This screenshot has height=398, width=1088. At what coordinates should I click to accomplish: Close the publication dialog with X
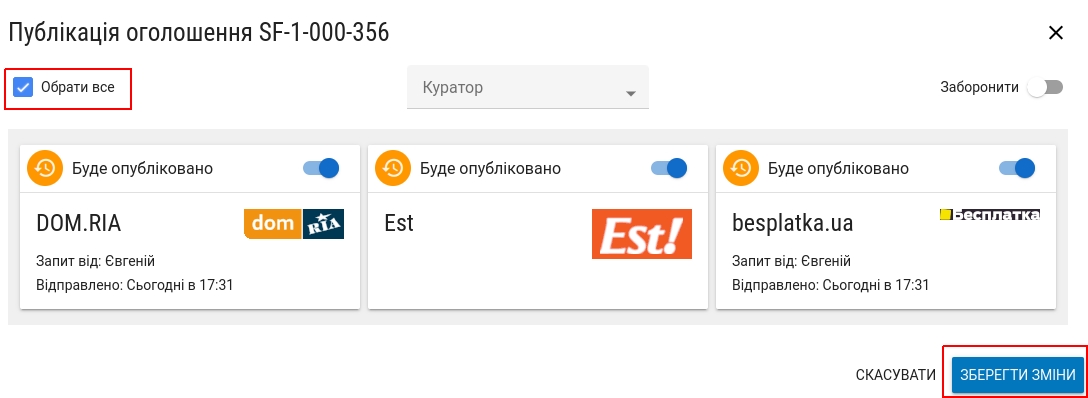pos(1055,33)
